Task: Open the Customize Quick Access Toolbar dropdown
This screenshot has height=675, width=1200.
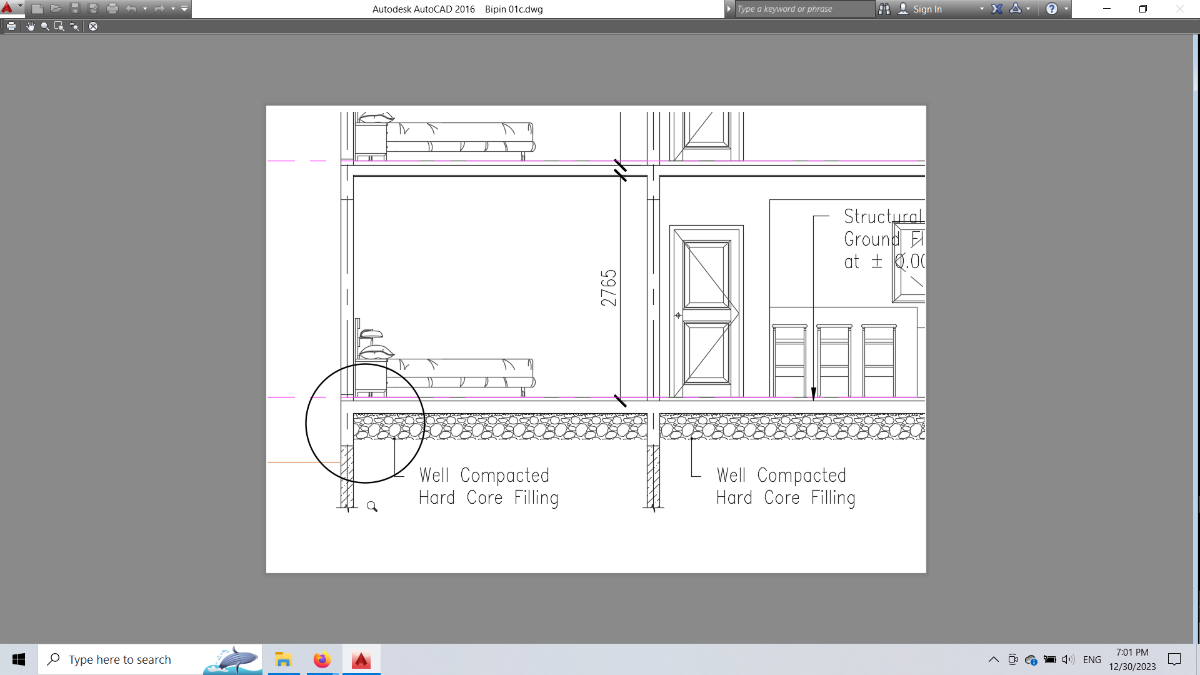Action: 184,9
